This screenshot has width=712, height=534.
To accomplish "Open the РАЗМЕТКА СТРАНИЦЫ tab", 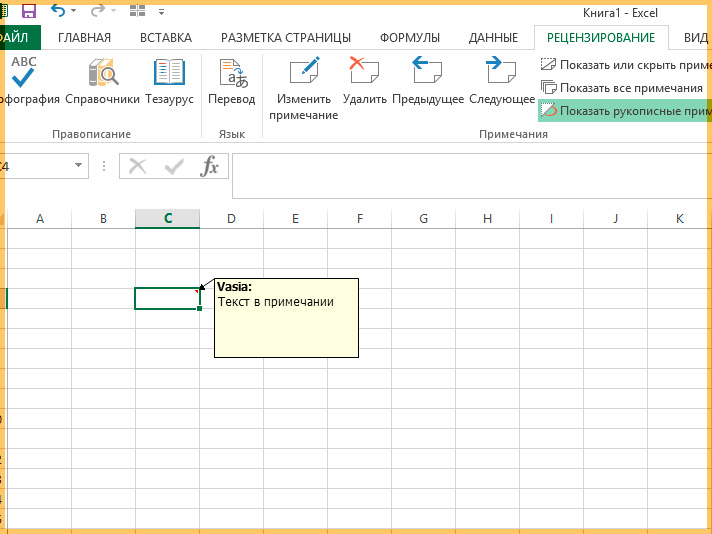I will pyautogui.click(x=286, y=38).
